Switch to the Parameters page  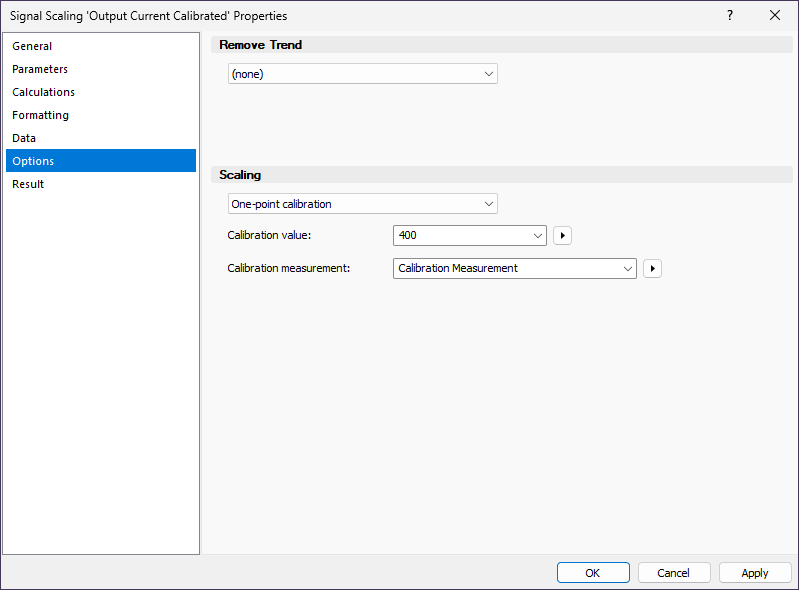click(x=40, y=69)
